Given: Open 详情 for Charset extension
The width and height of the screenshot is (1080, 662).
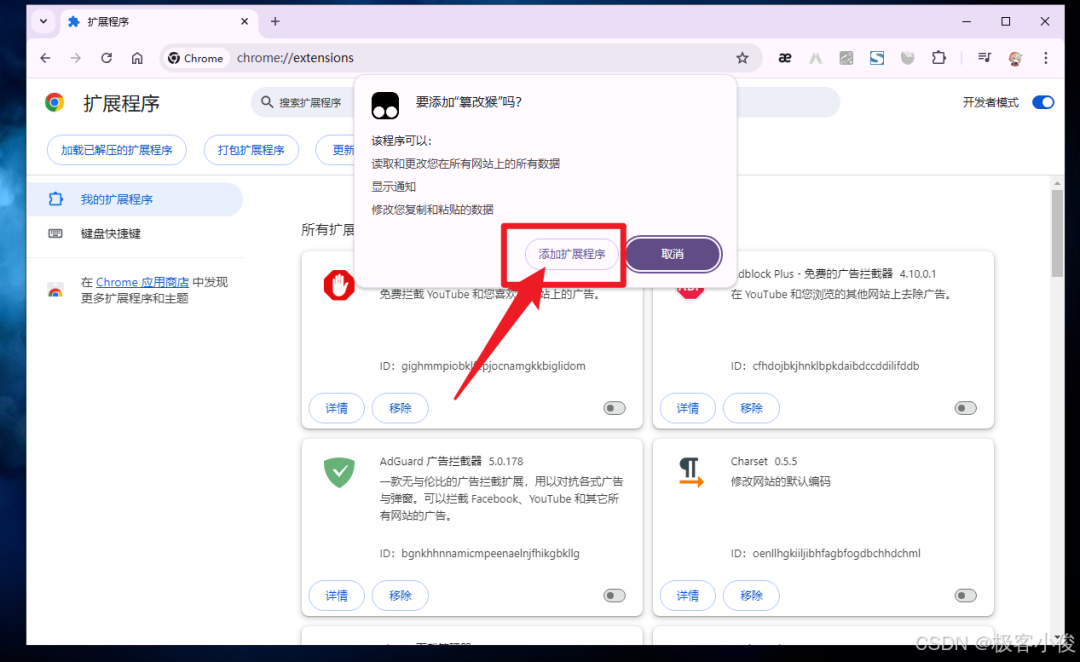Looking at the screenshot, I should click(687, 595).
